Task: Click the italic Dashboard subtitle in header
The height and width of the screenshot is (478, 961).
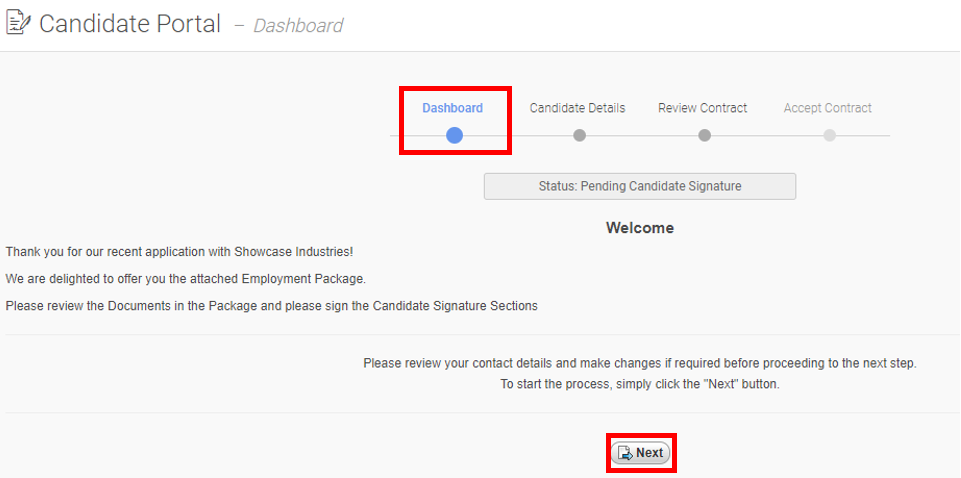Action: [298, 26]
